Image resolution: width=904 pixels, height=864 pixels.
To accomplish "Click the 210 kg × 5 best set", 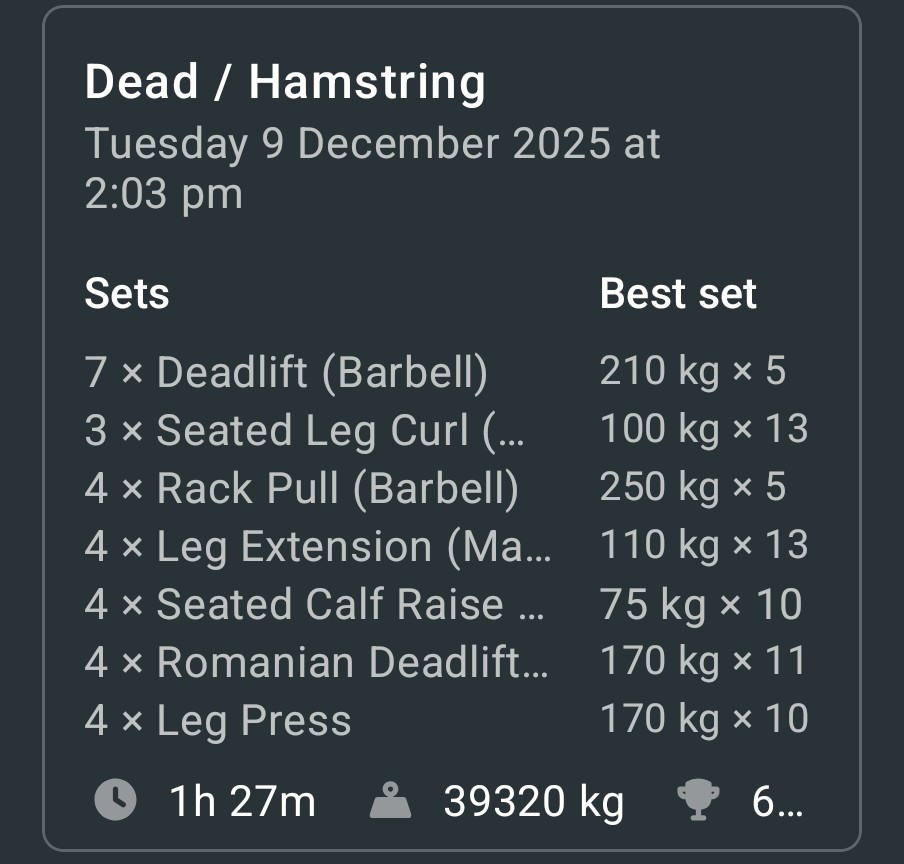I will point(692,372).
